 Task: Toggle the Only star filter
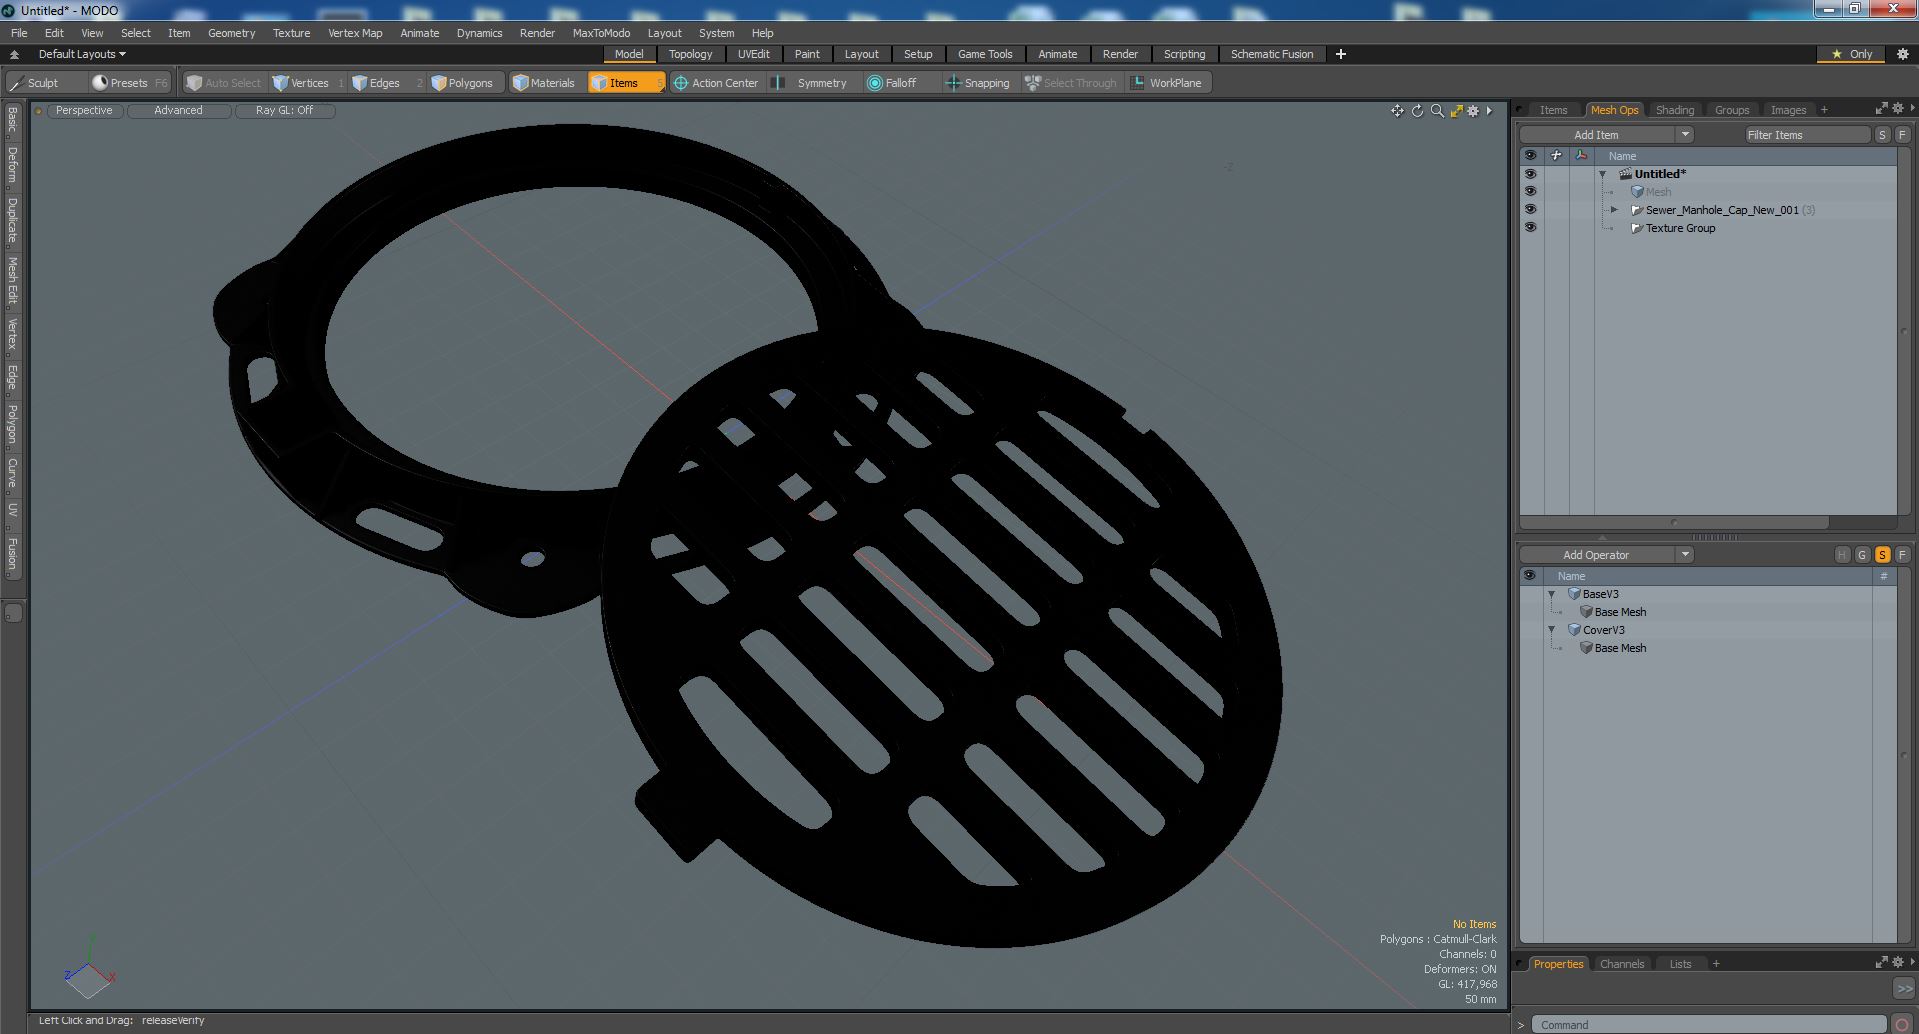(x=1851, y=54)
